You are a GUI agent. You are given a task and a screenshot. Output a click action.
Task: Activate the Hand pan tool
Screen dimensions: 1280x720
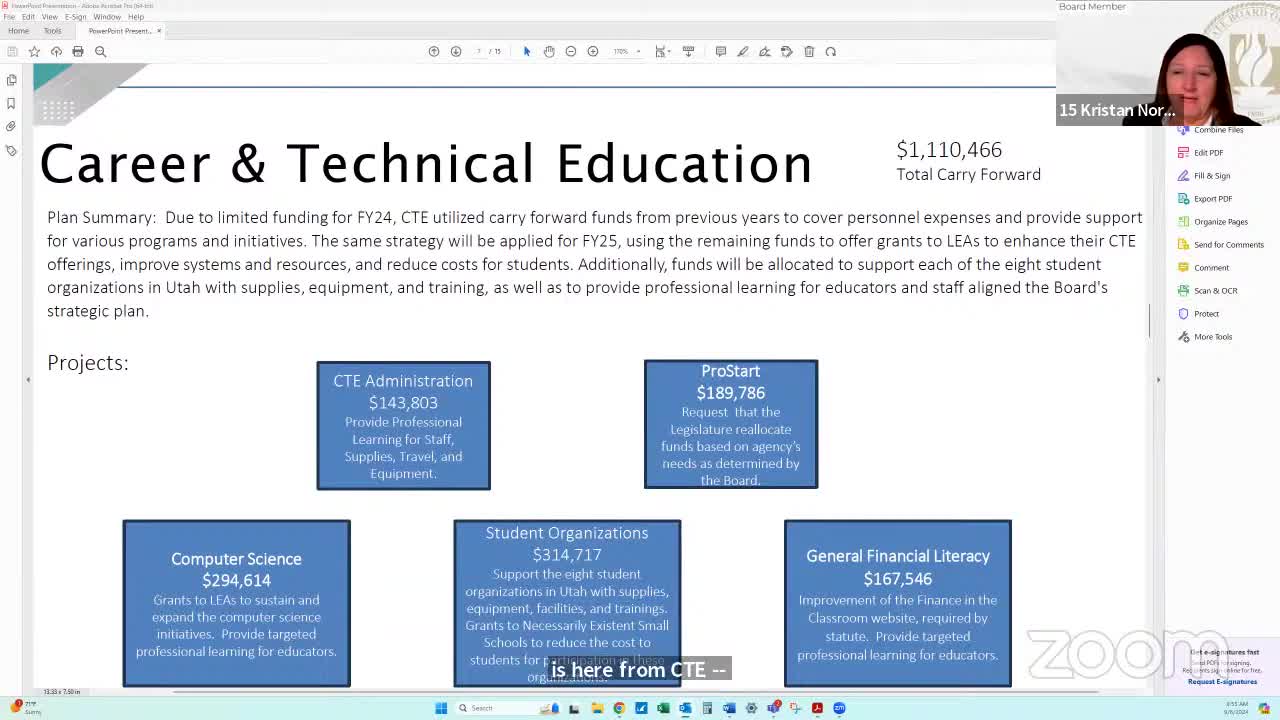tap(549, 51)
